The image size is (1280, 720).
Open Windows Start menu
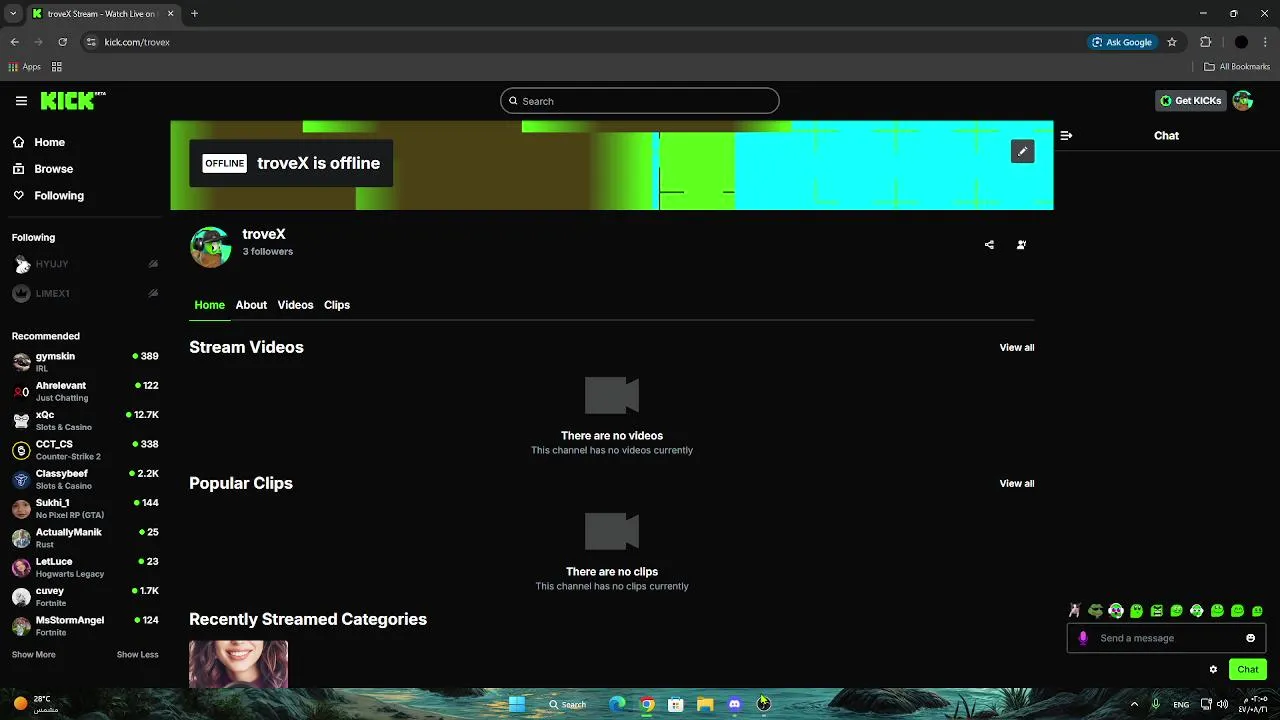tap(517, 704)
